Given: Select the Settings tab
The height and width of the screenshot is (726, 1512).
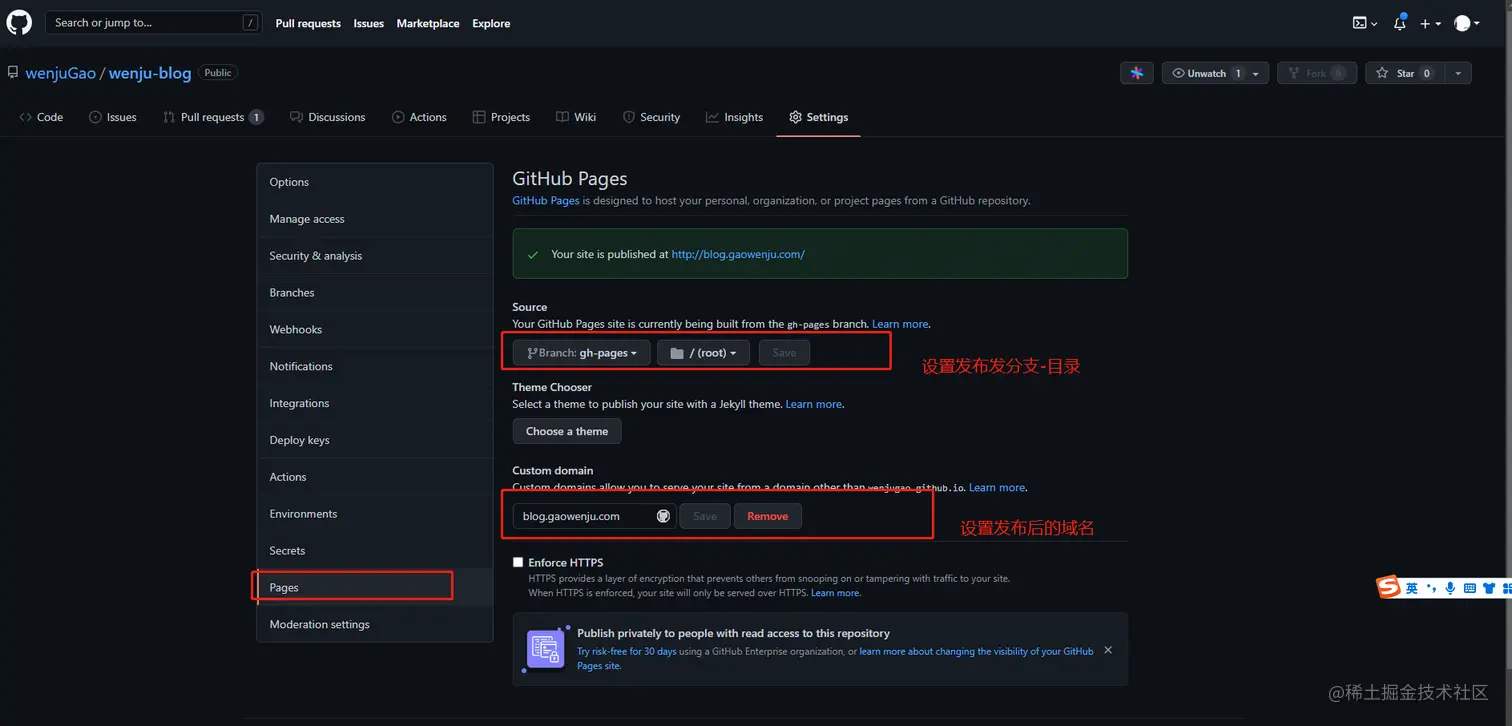Looking at the screenshot, I should tap(818, 117).
